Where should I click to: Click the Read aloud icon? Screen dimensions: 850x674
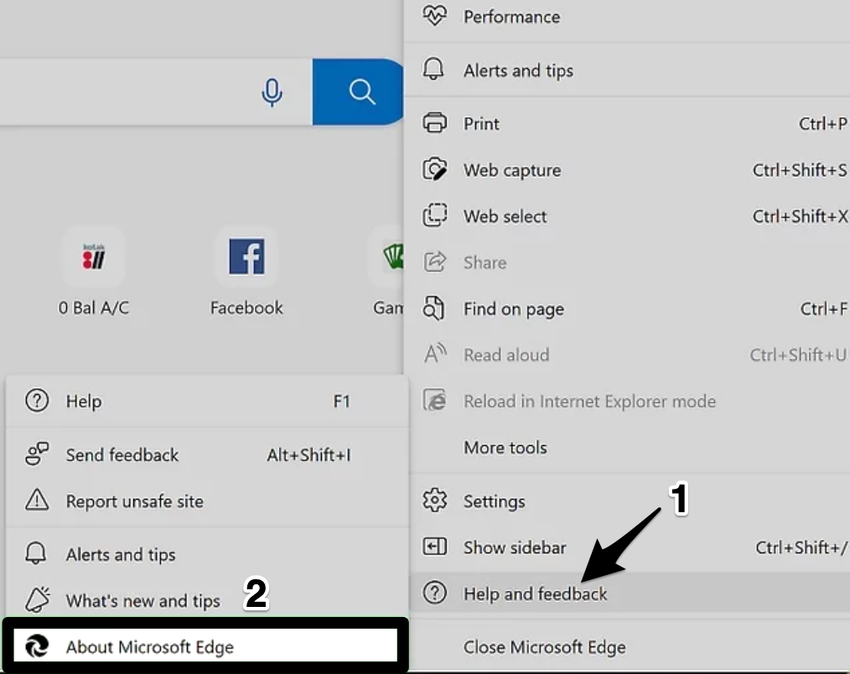(x=435, y=354)
